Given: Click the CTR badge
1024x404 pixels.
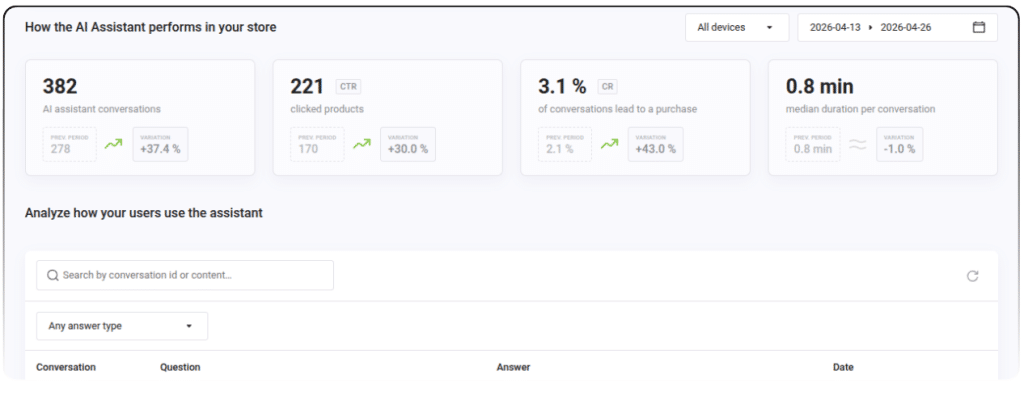Looking at the screenshot, I should point(348,86).
